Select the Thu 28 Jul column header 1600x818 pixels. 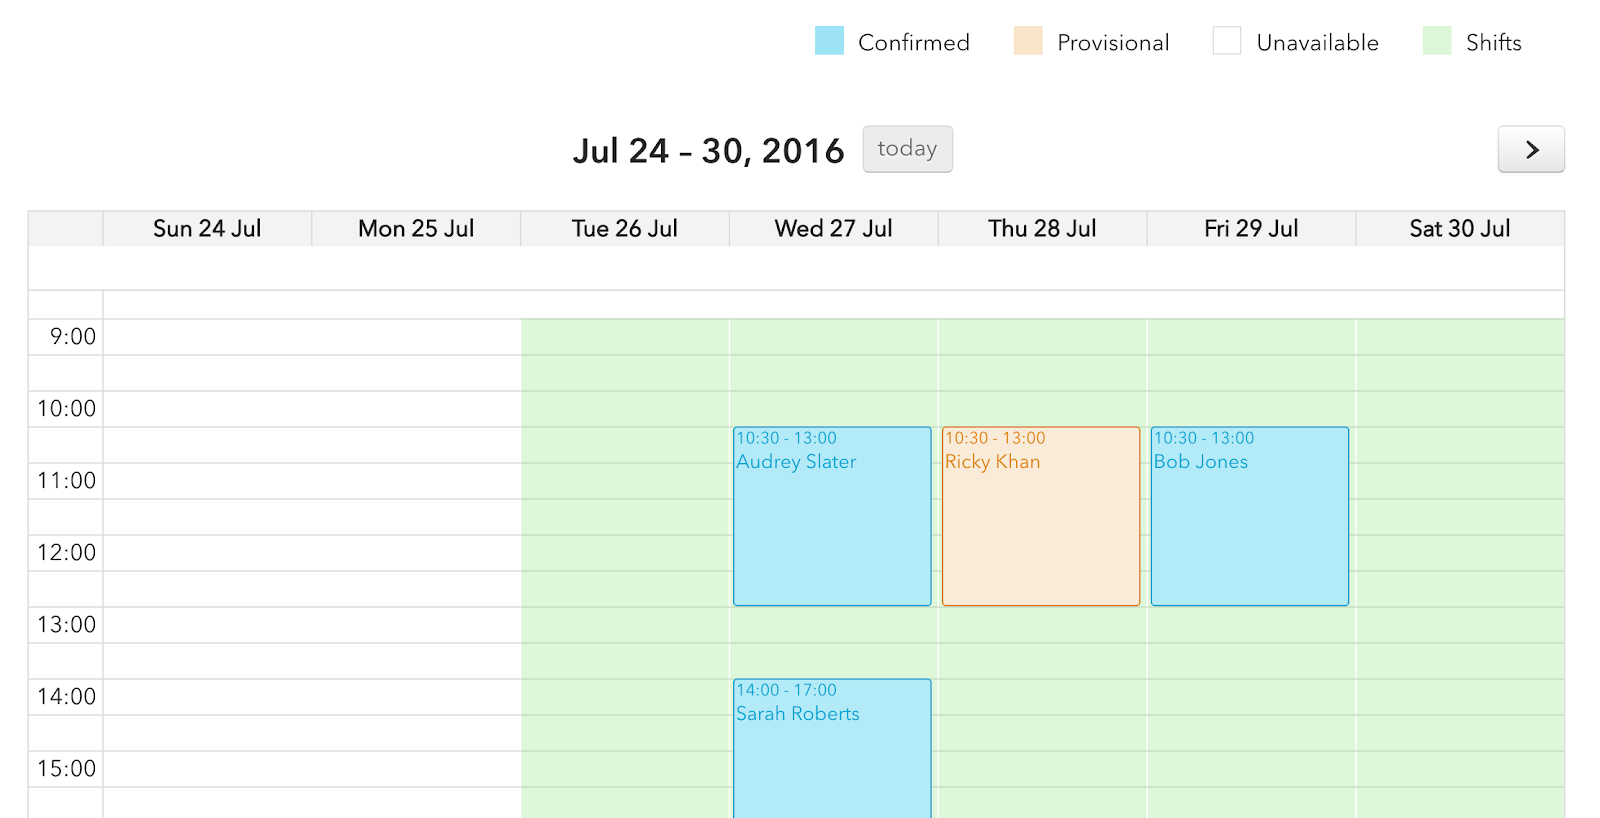[x=1042, y=229]
